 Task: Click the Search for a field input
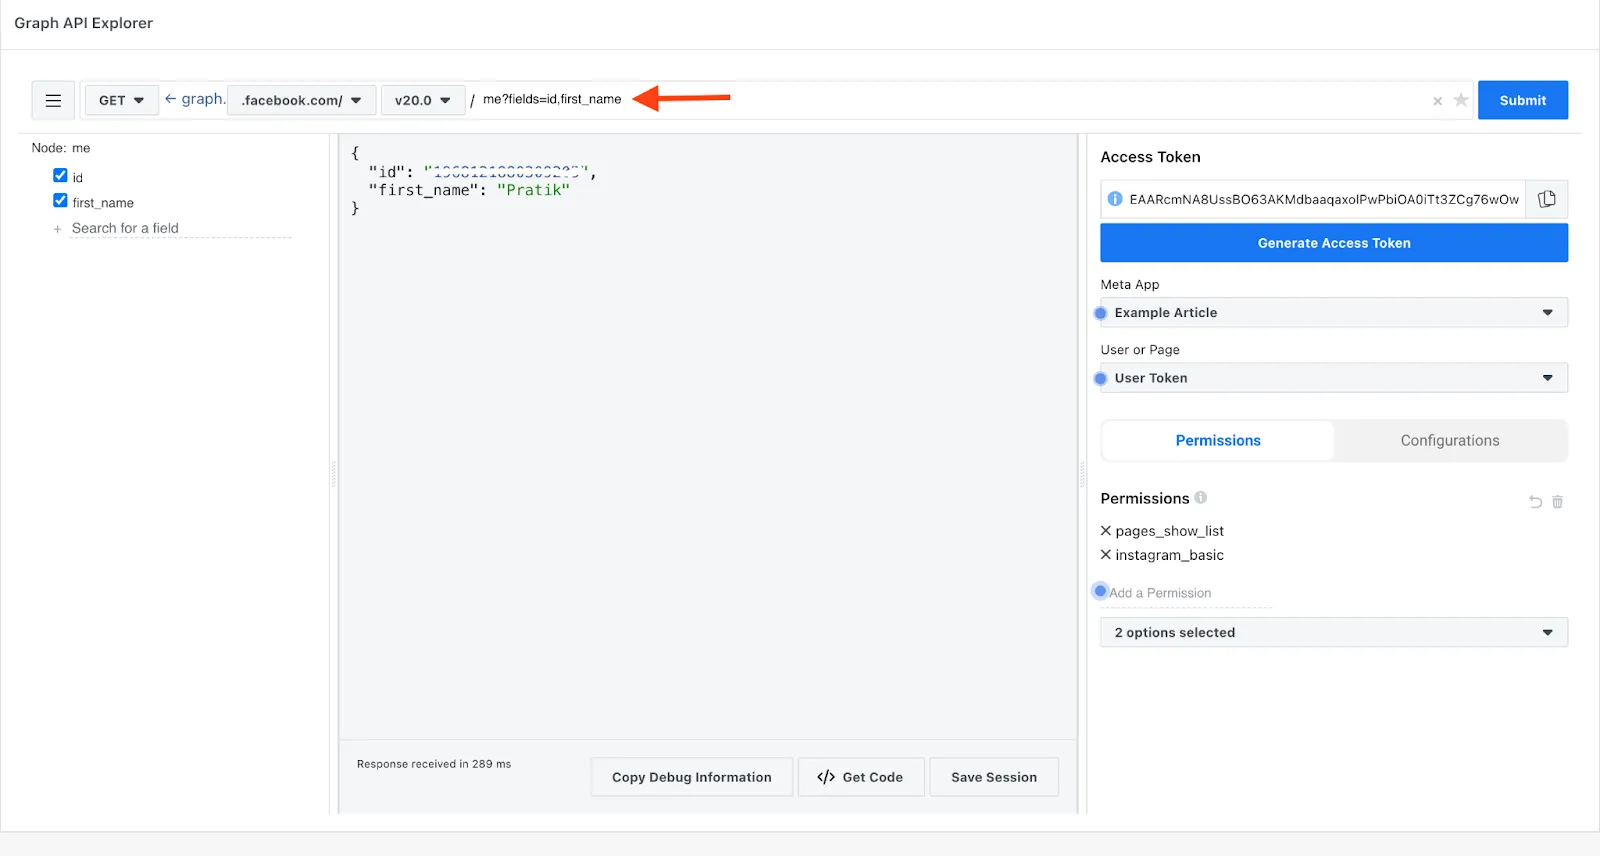(x=180, y=228)
